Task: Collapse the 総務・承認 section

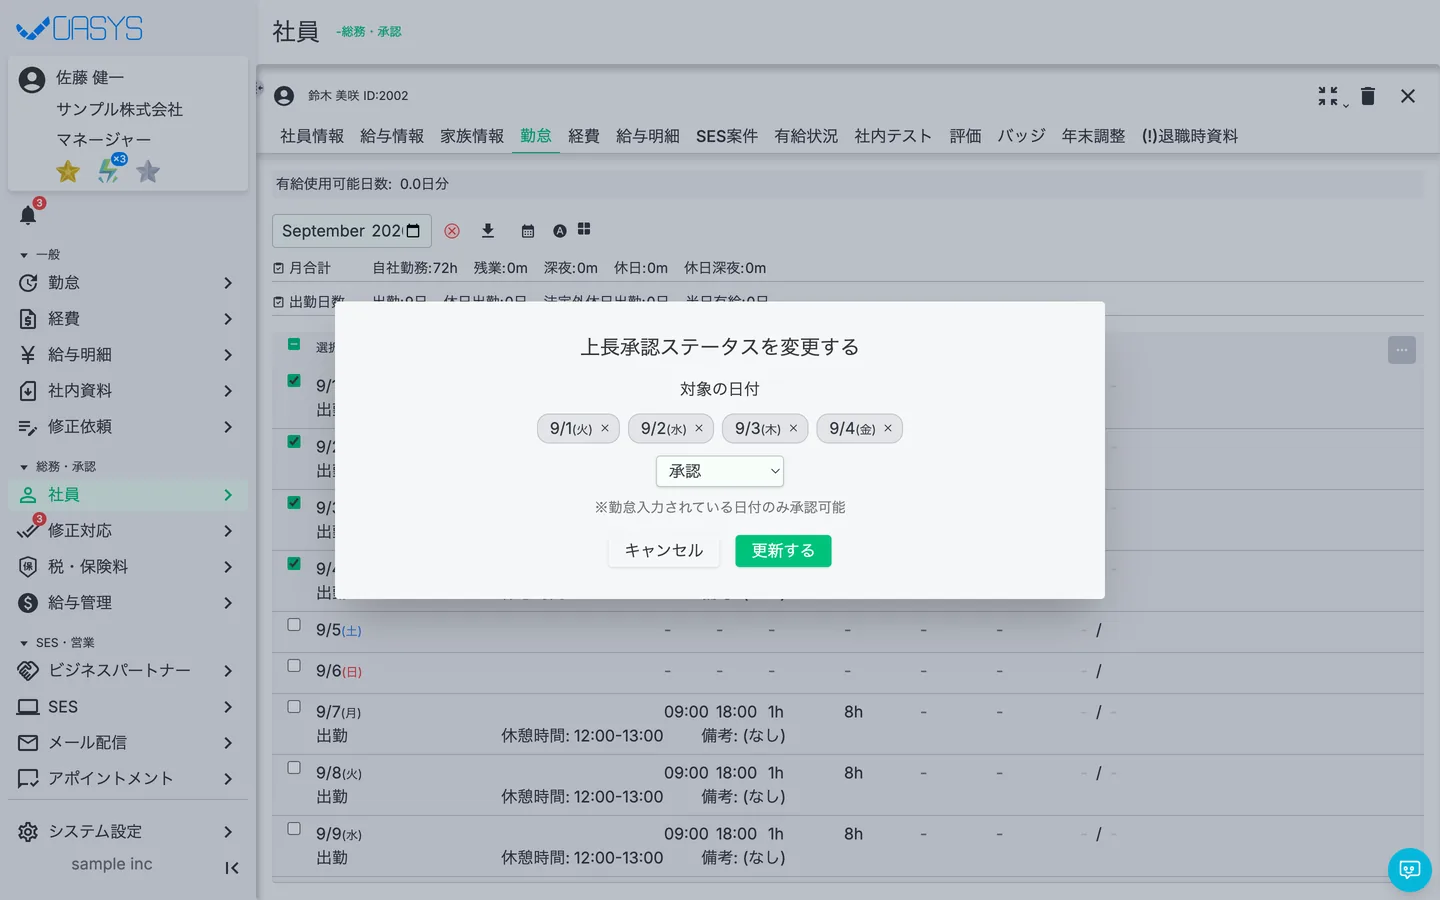Action: [x=58, y=467]
